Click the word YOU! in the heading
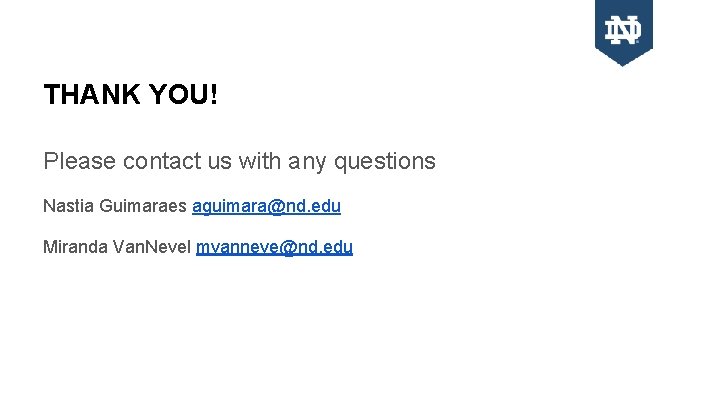The height and width of the screenshot is (405, 720). pyautogui.click(x=183, y=96)
